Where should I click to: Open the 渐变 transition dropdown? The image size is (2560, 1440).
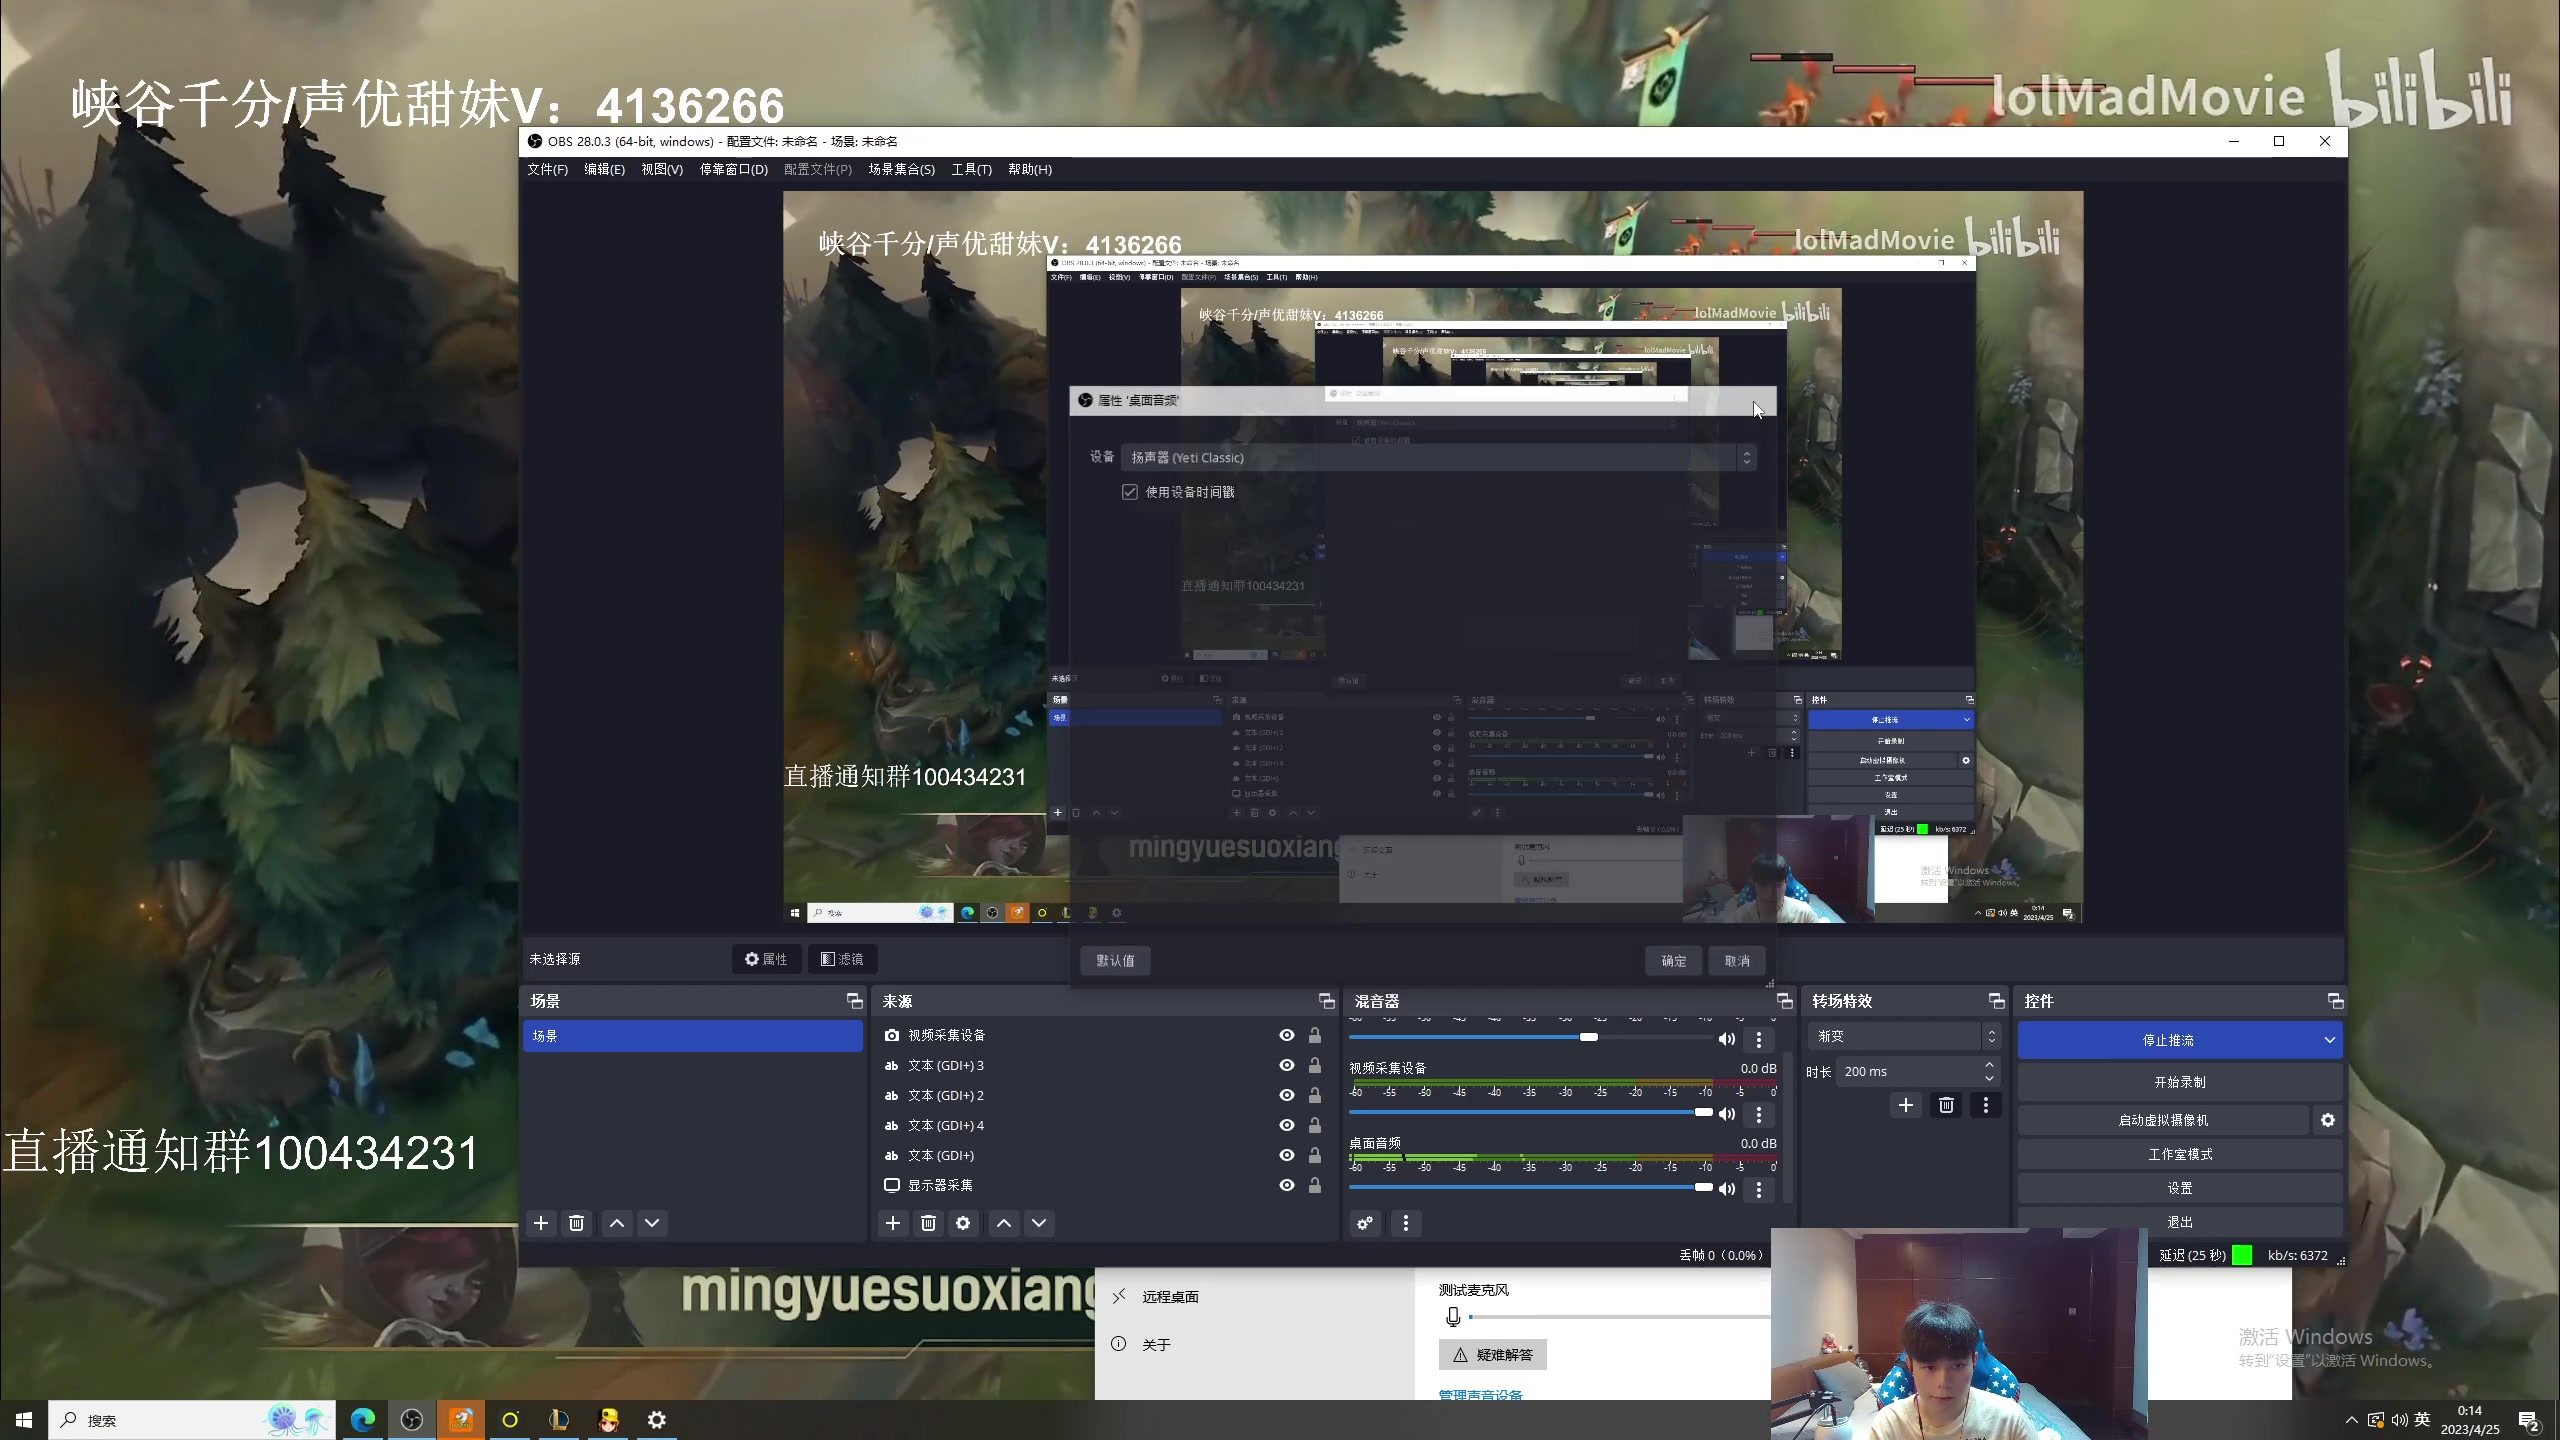[x=1904, y=1036]
